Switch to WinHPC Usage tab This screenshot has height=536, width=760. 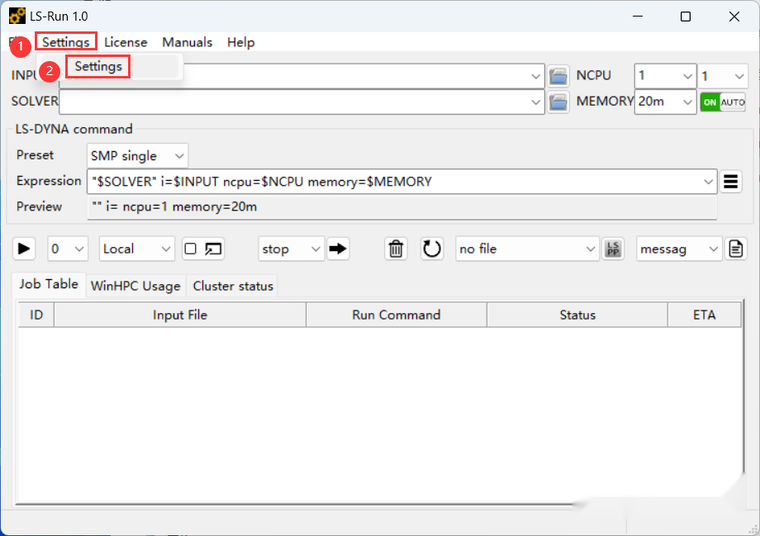pyautogui.click(x=135, y=286)
